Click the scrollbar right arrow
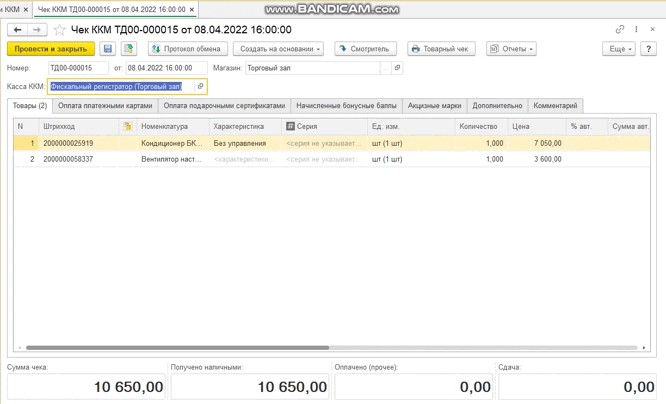Viewport: 666px width, 404px height. pyautogui.click(x=644, y=347)
